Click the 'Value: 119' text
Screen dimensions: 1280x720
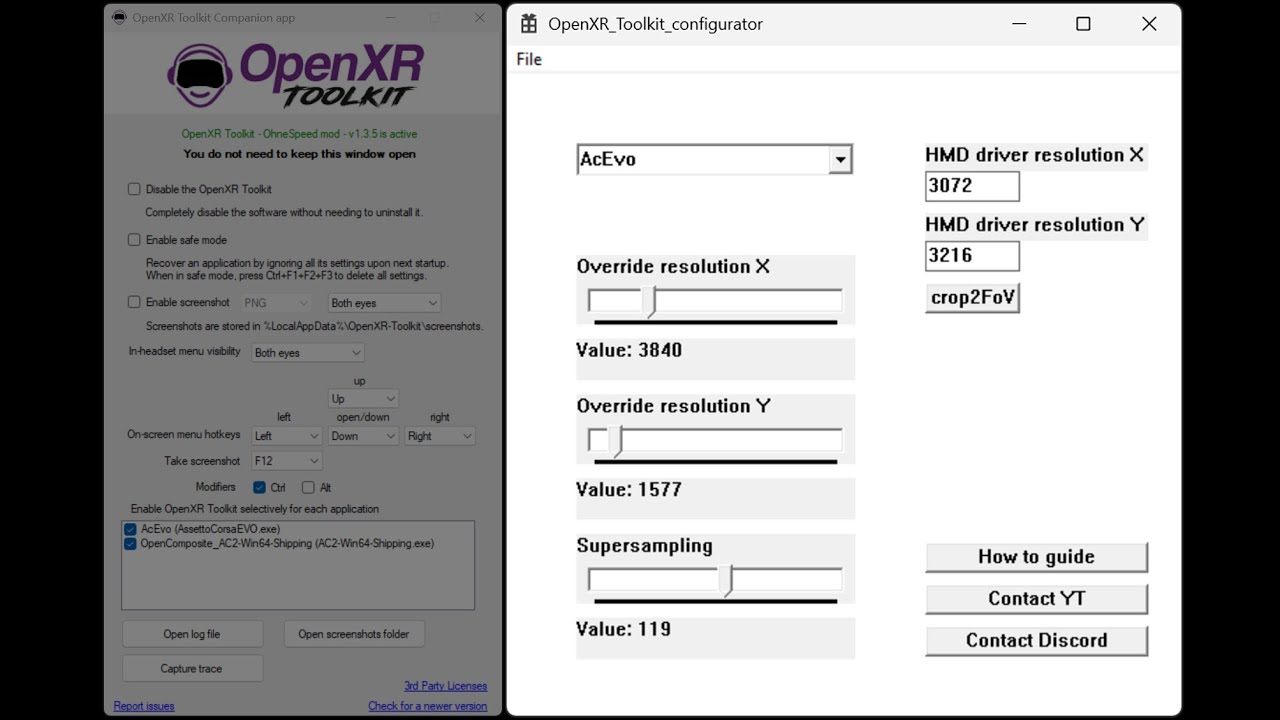[623, 629]
